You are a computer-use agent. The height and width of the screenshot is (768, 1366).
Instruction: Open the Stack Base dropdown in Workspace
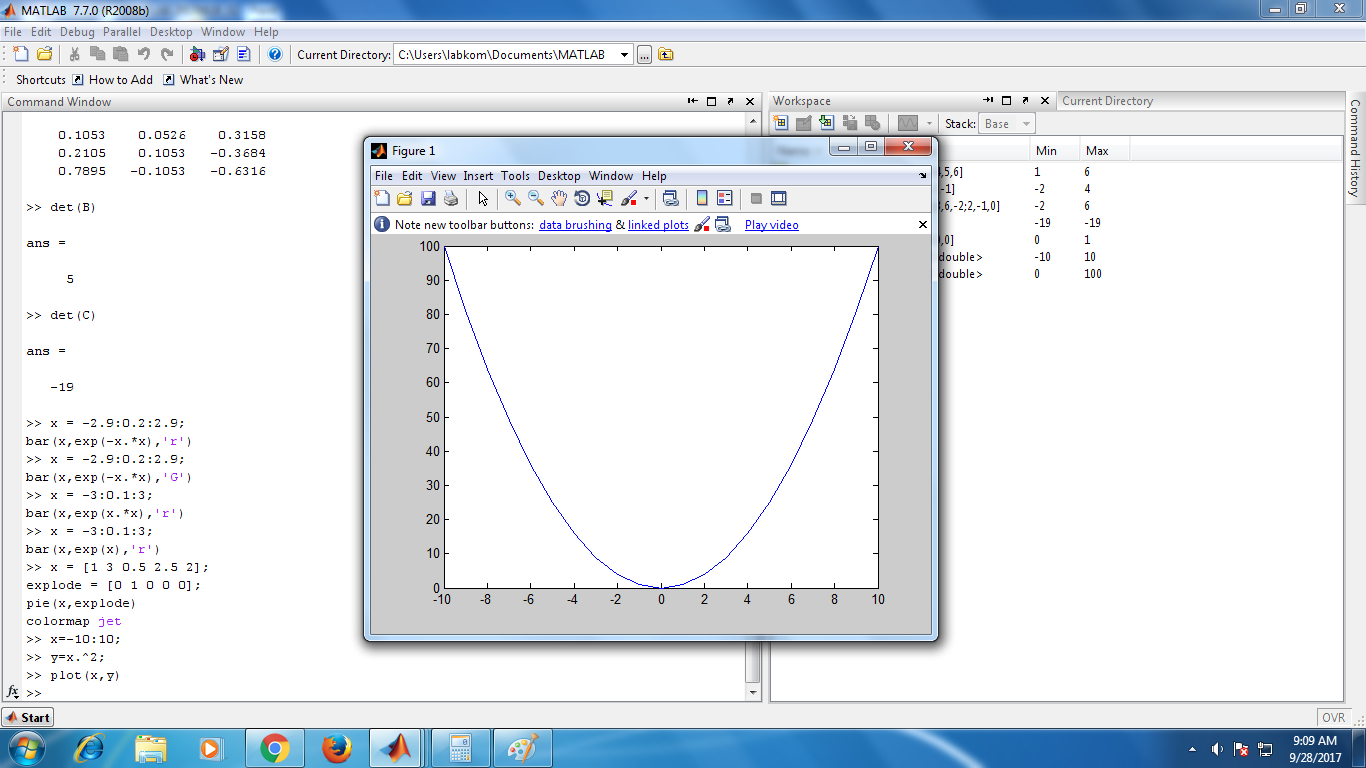point(1026,124)
